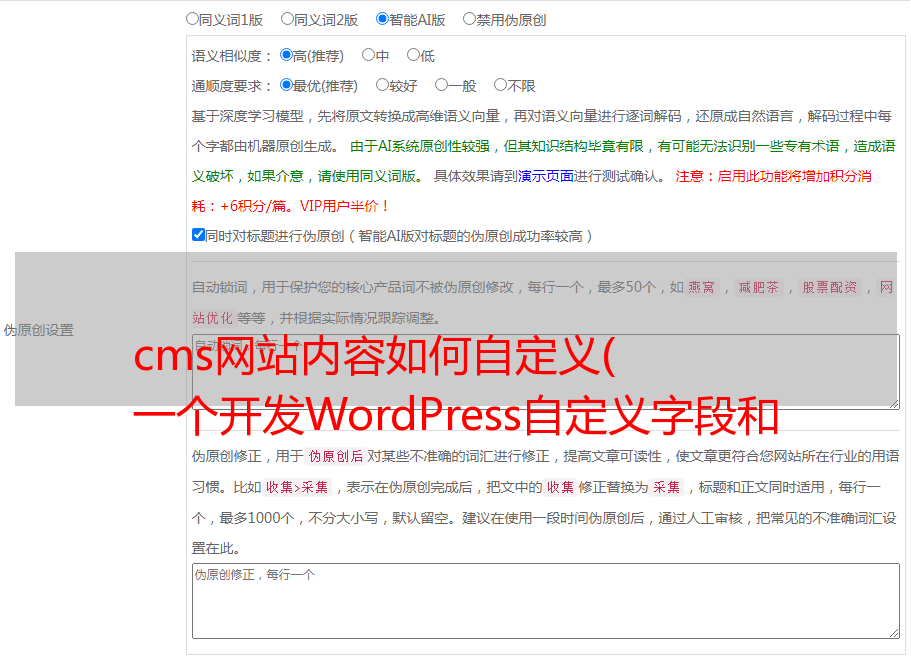This screenshot has height=658, width=911.
Task: Open the 演示页面 link
Action: click(545, 176)
